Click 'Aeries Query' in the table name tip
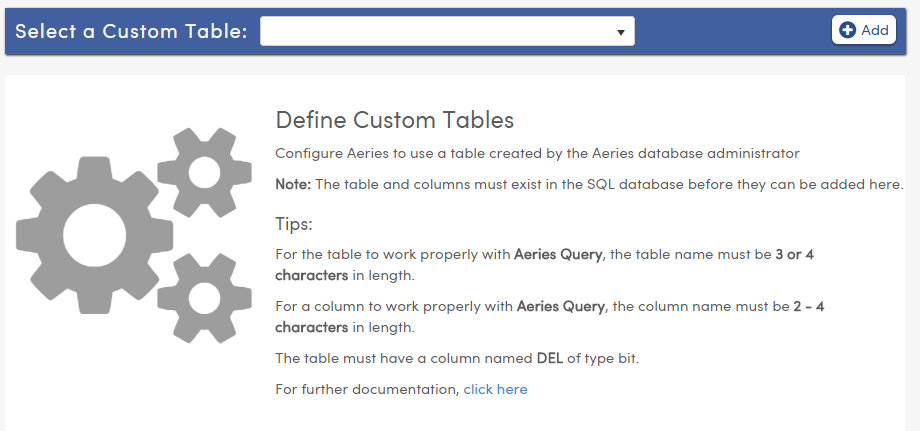Screen dimensions: 920x431 (x=557, y=254)
